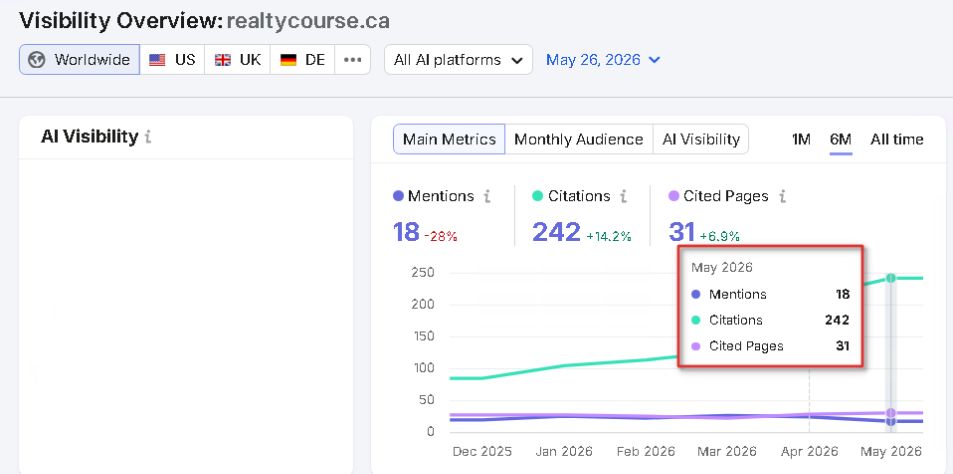Open the May 26, 2026 date picker
The image size is (953, 474).
[603, 60]
